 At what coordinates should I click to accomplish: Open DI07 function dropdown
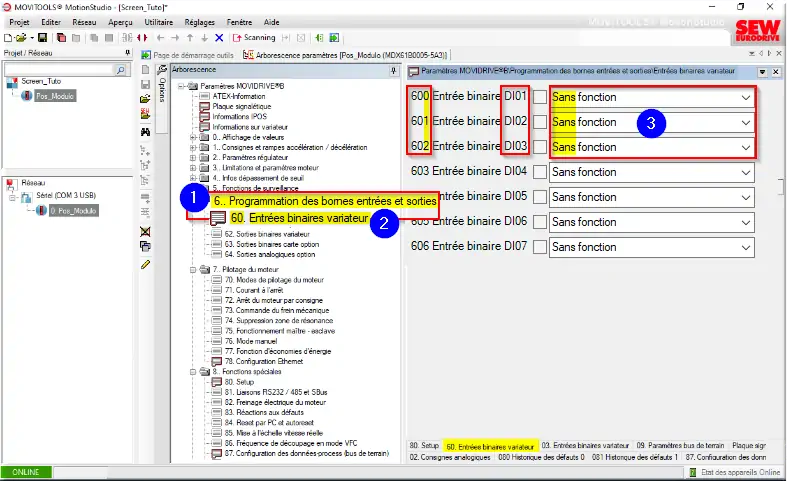746,248
